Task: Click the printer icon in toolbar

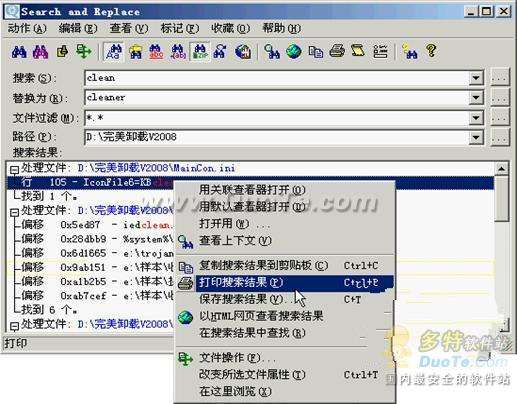Action: 337,52
